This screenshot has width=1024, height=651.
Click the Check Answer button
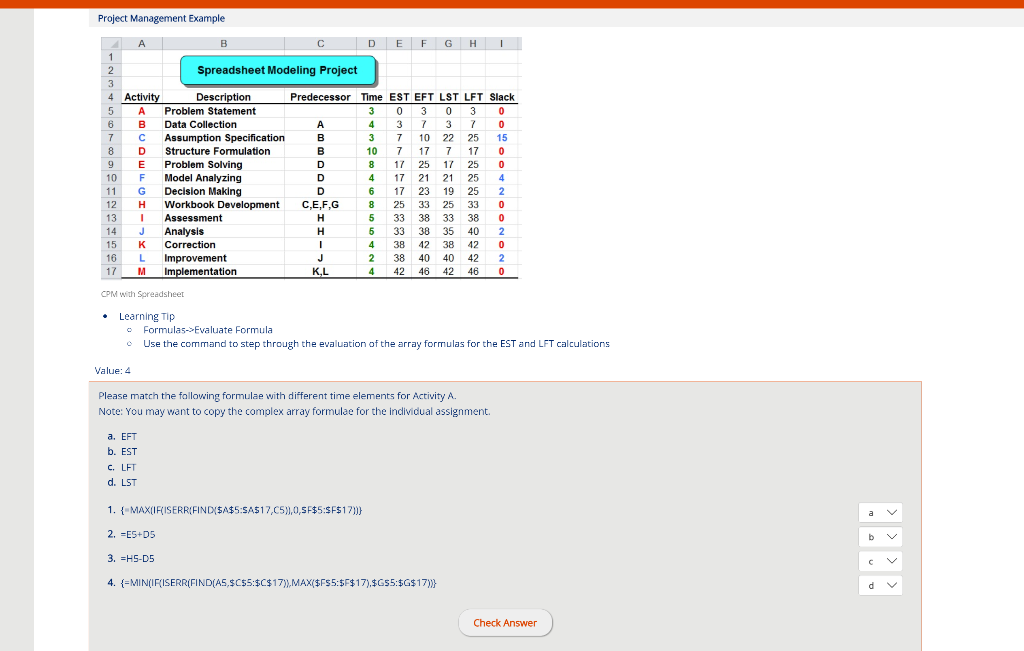tap(505, 622)
